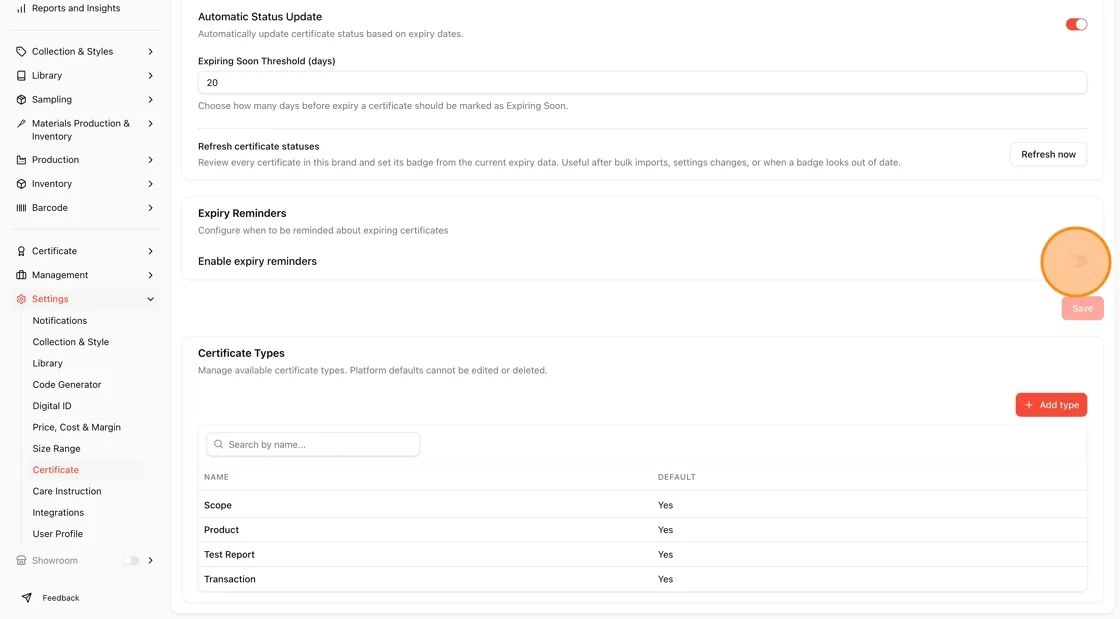Image resolution: width=1120 pixels, height=619 pixels.
Task: Expand the Production menu chevron
Action: (150, 160)
